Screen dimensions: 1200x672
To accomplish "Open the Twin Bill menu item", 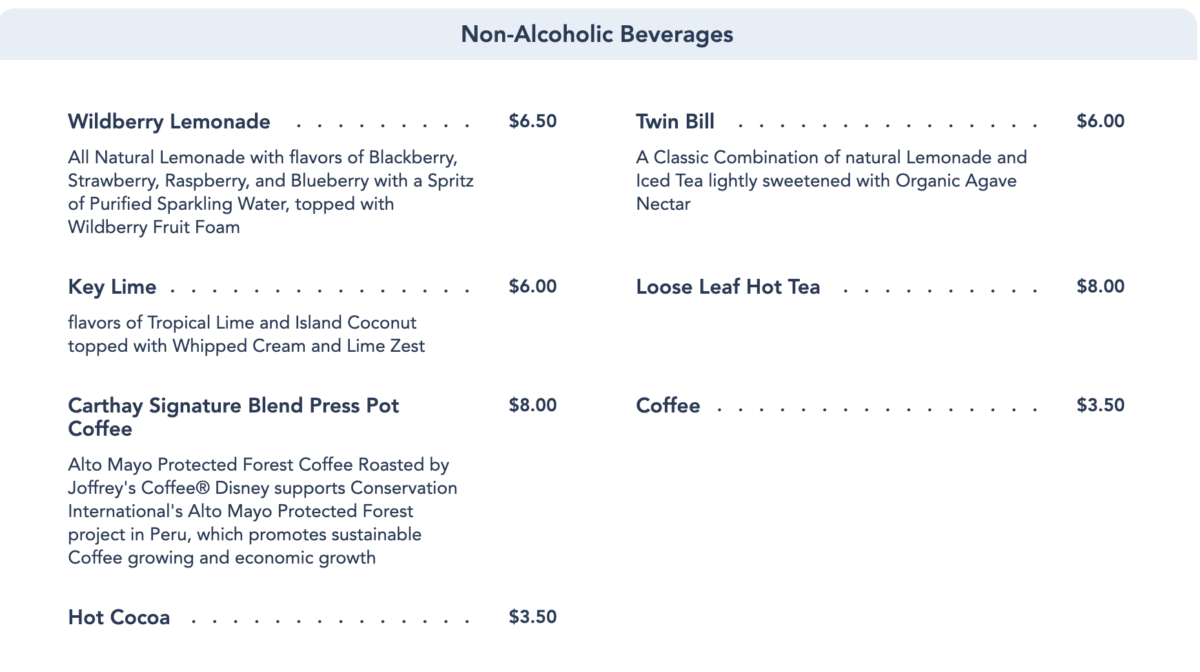I will [675, 122].
